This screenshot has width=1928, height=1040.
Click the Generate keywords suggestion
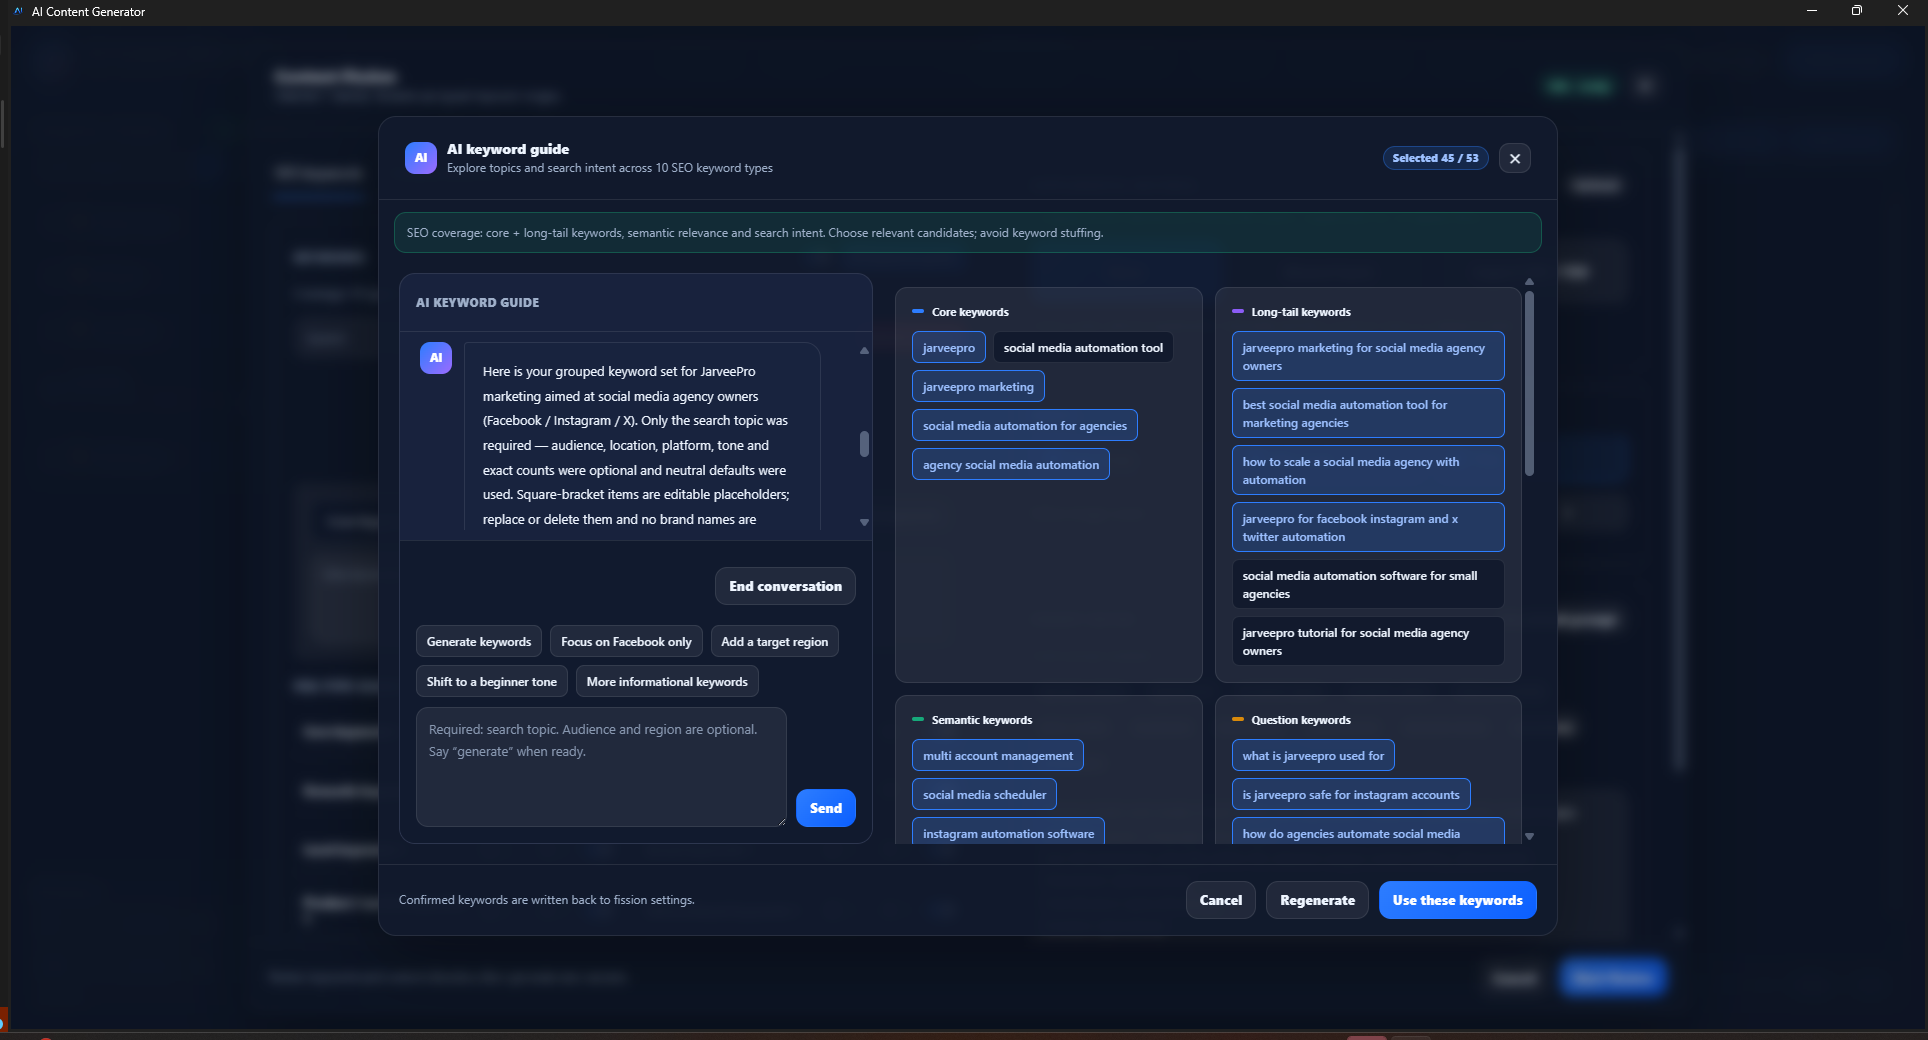(479, 642)
